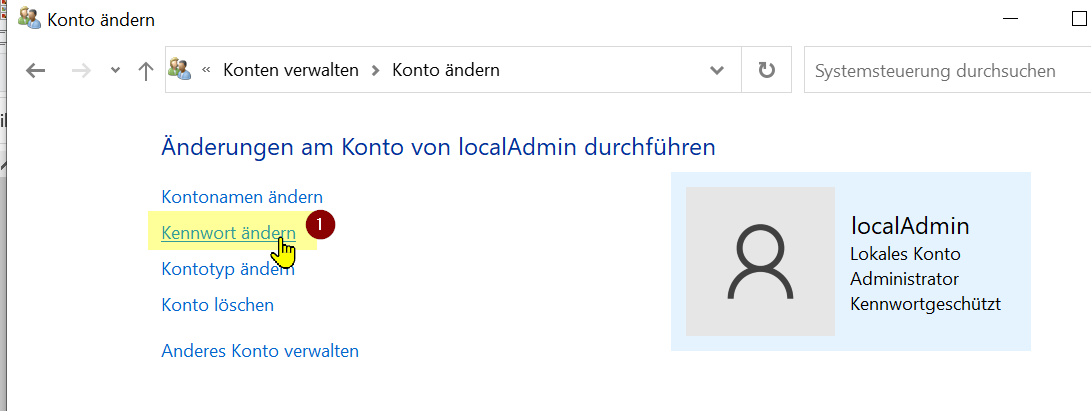Go back with the back arrow
The height and width of the screenshot is (411, 1091).
click(x=36, y=71)
